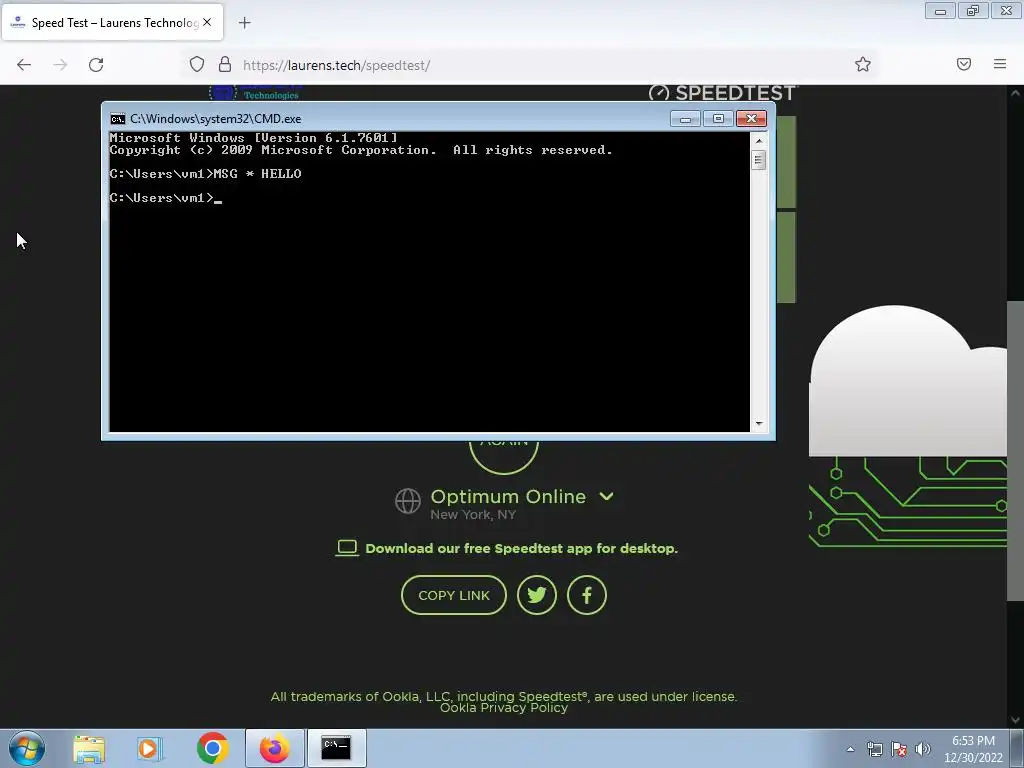Click the CMD.exe title bar icon

[118, 119]
